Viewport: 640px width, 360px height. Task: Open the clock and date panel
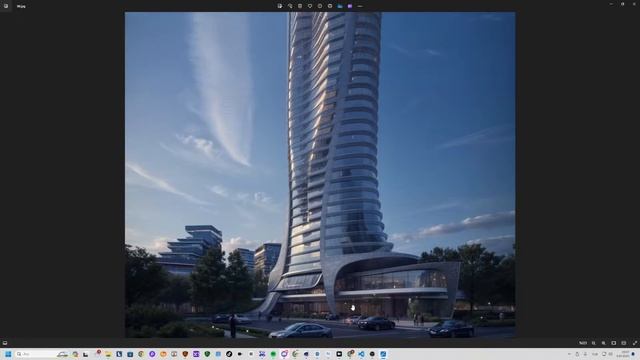pyautogui.click(x=624, y=354)
